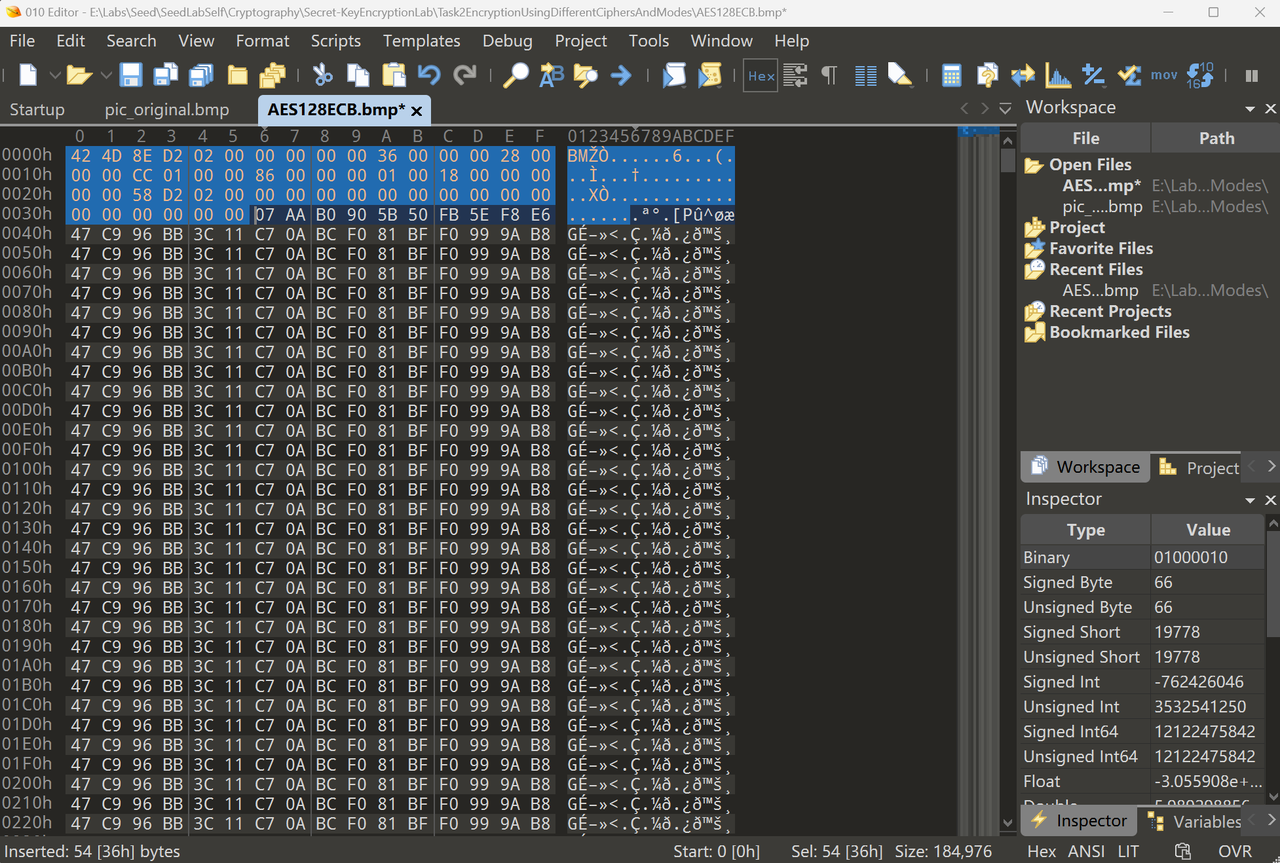Save the current file with the floppy icon
The image size is (1280, 863).
[x=130, y=75]
